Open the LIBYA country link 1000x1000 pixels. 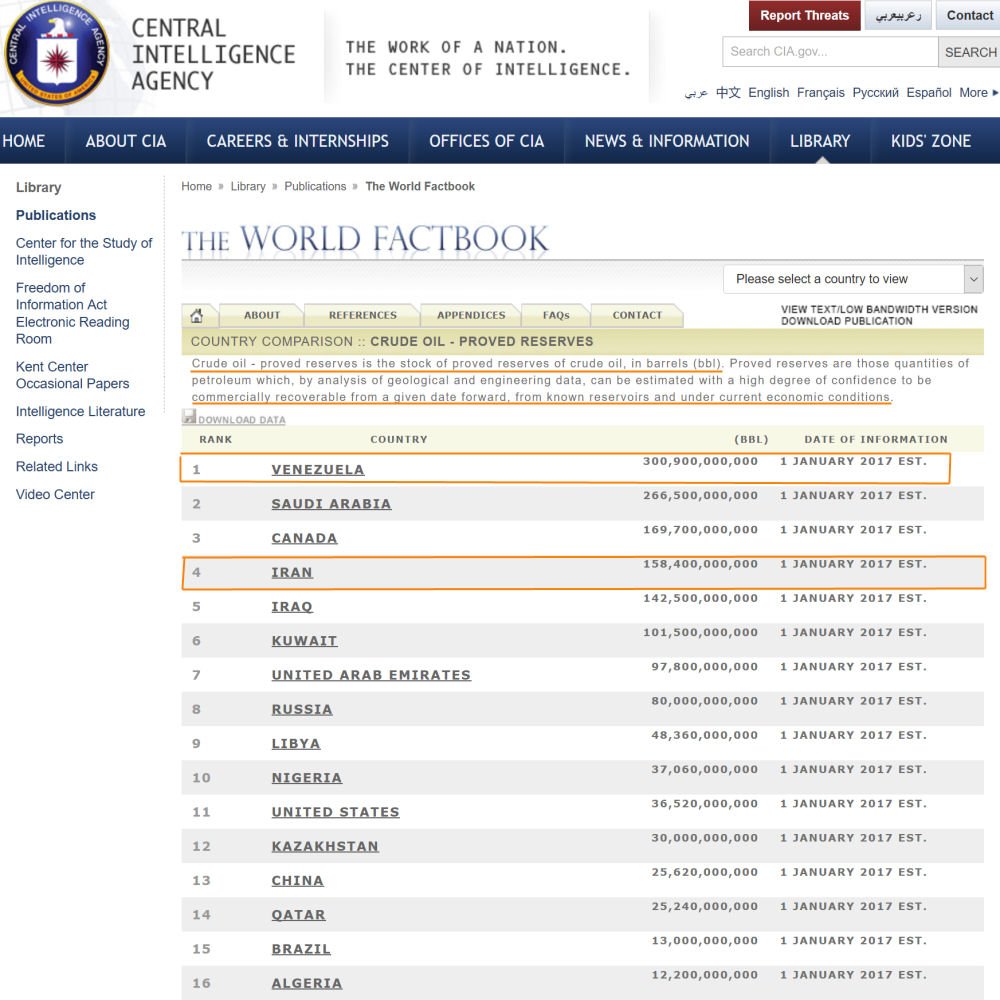point(296,744)
